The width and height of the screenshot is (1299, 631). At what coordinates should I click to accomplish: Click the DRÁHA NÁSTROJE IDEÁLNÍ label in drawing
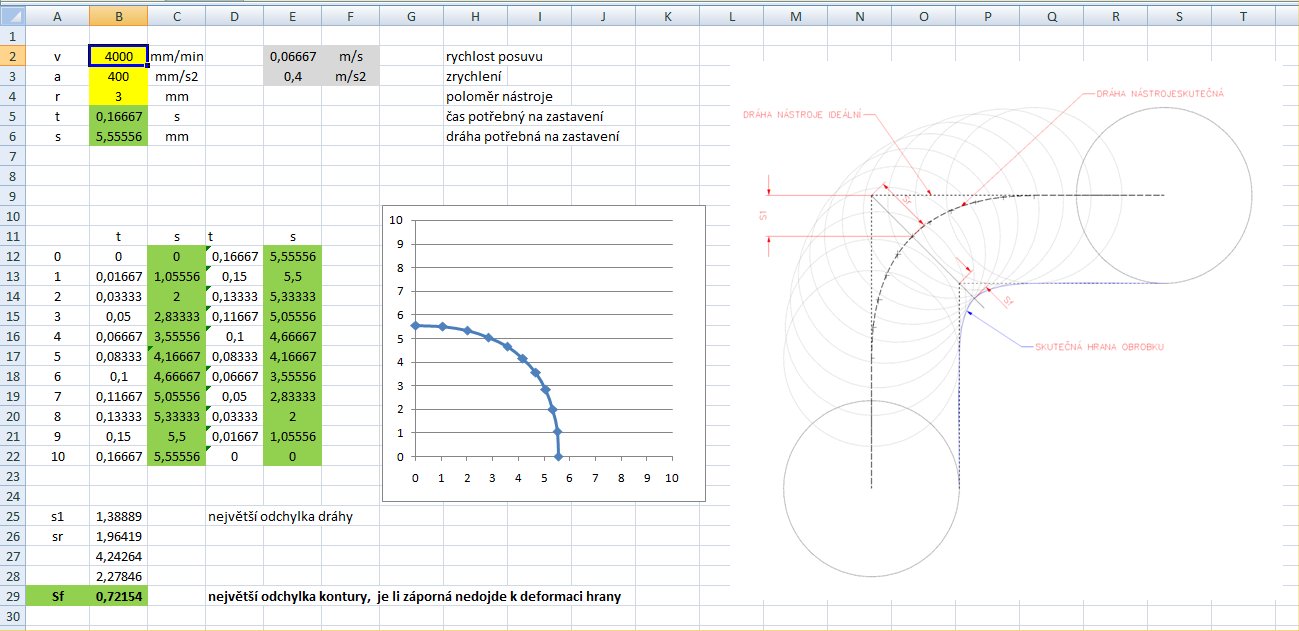tap(801, 115)
